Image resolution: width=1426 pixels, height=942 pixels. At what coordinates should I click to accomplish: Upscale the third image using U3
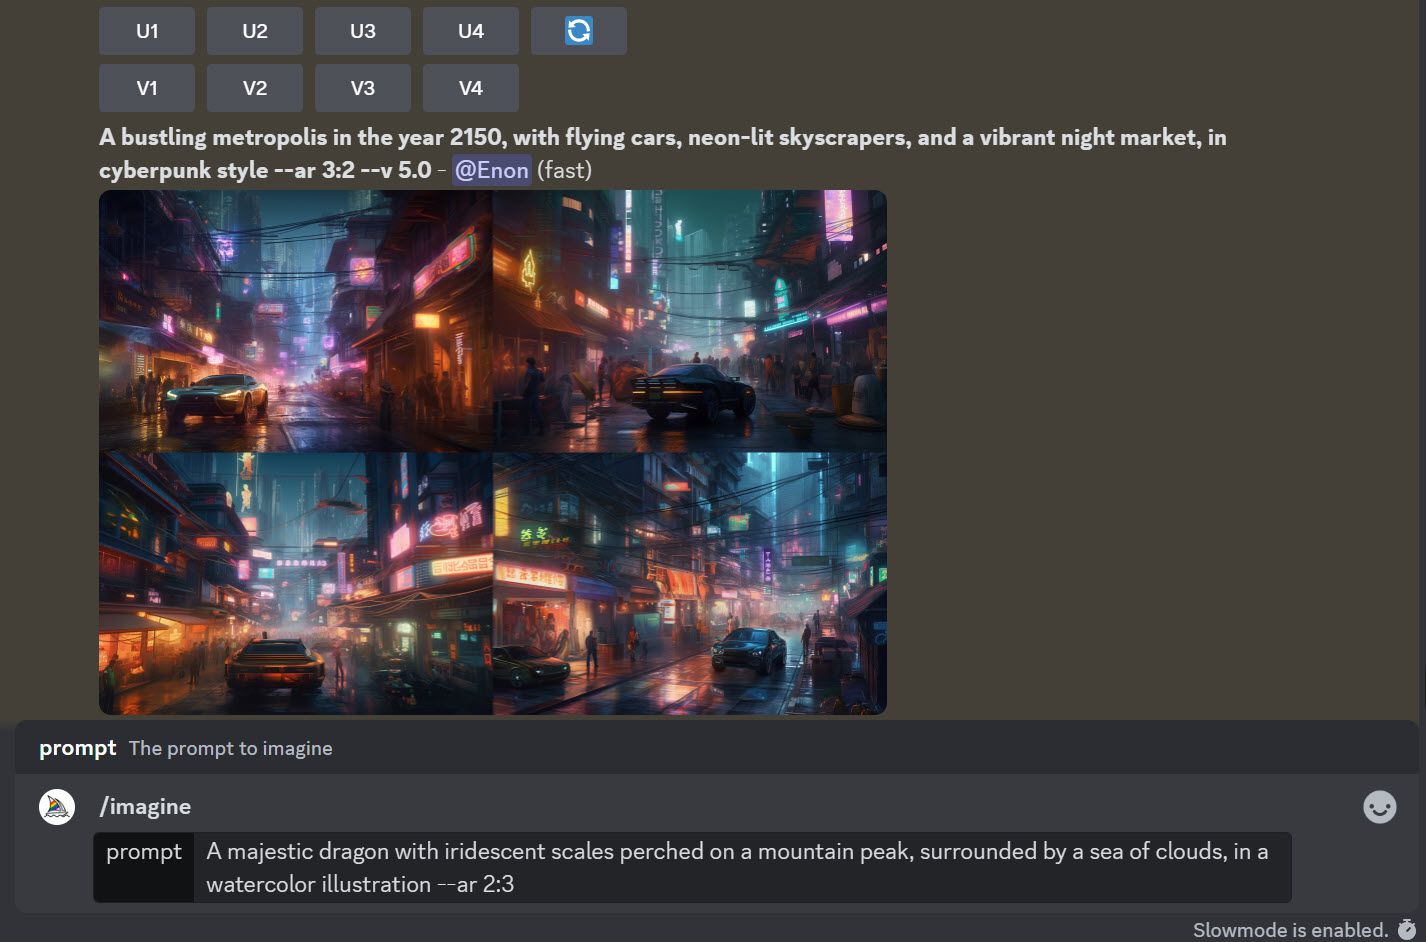[x=362, y=31]
